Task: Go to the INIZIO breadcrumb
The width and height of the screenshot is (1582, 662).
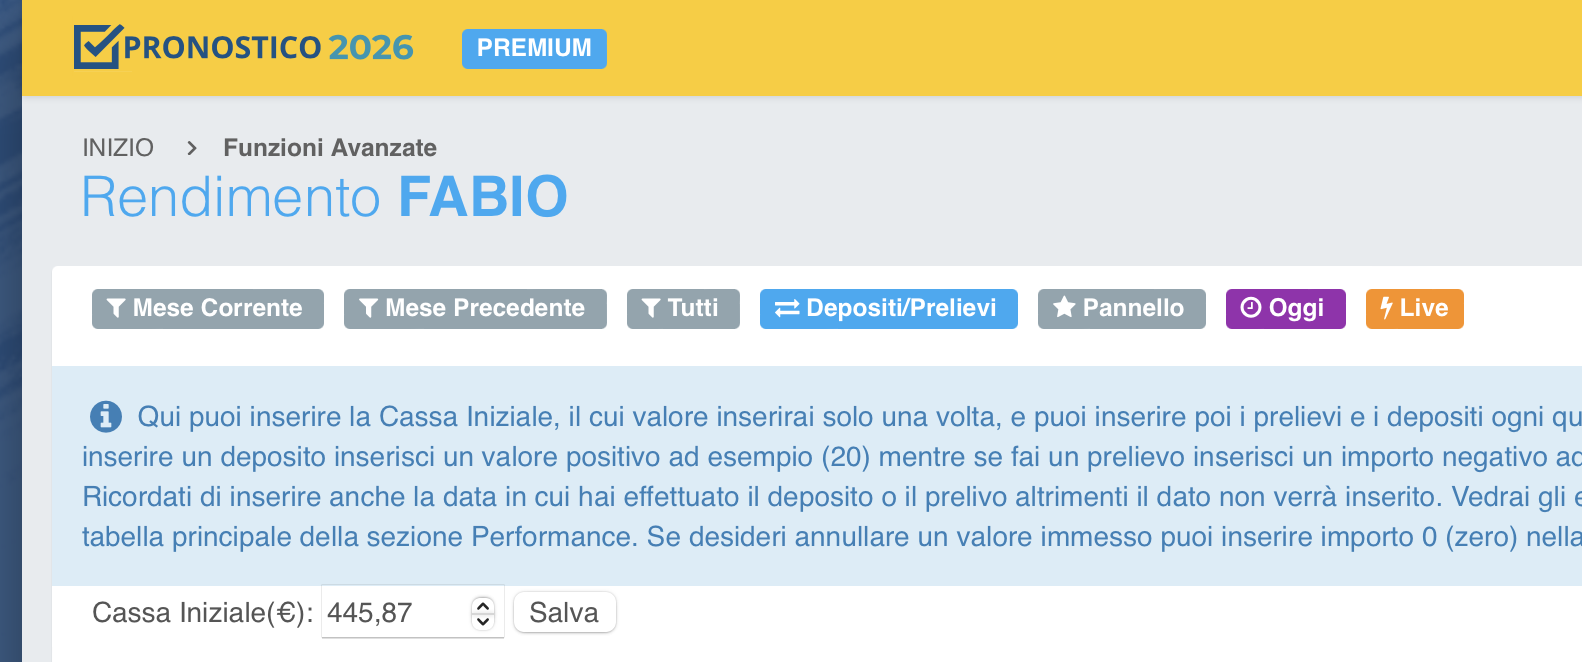Action: pyautogui.click(x=118, y=148)
